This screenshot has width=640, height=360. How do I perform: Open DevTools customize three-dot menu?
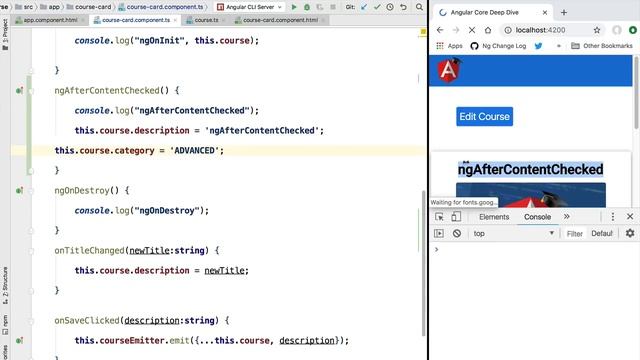[x=613, y=217]
